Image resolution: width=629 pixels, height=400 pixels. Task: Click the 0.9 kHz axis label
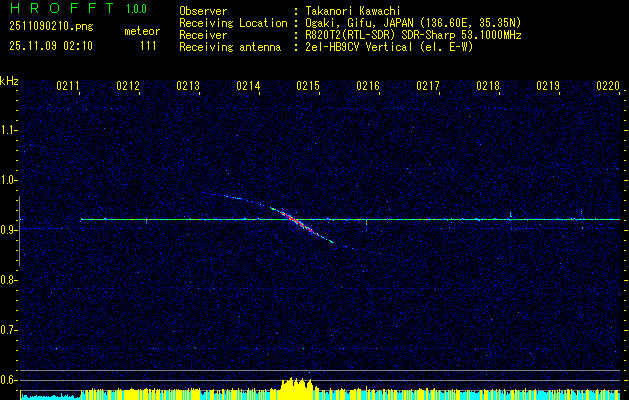tap(8, 230)
